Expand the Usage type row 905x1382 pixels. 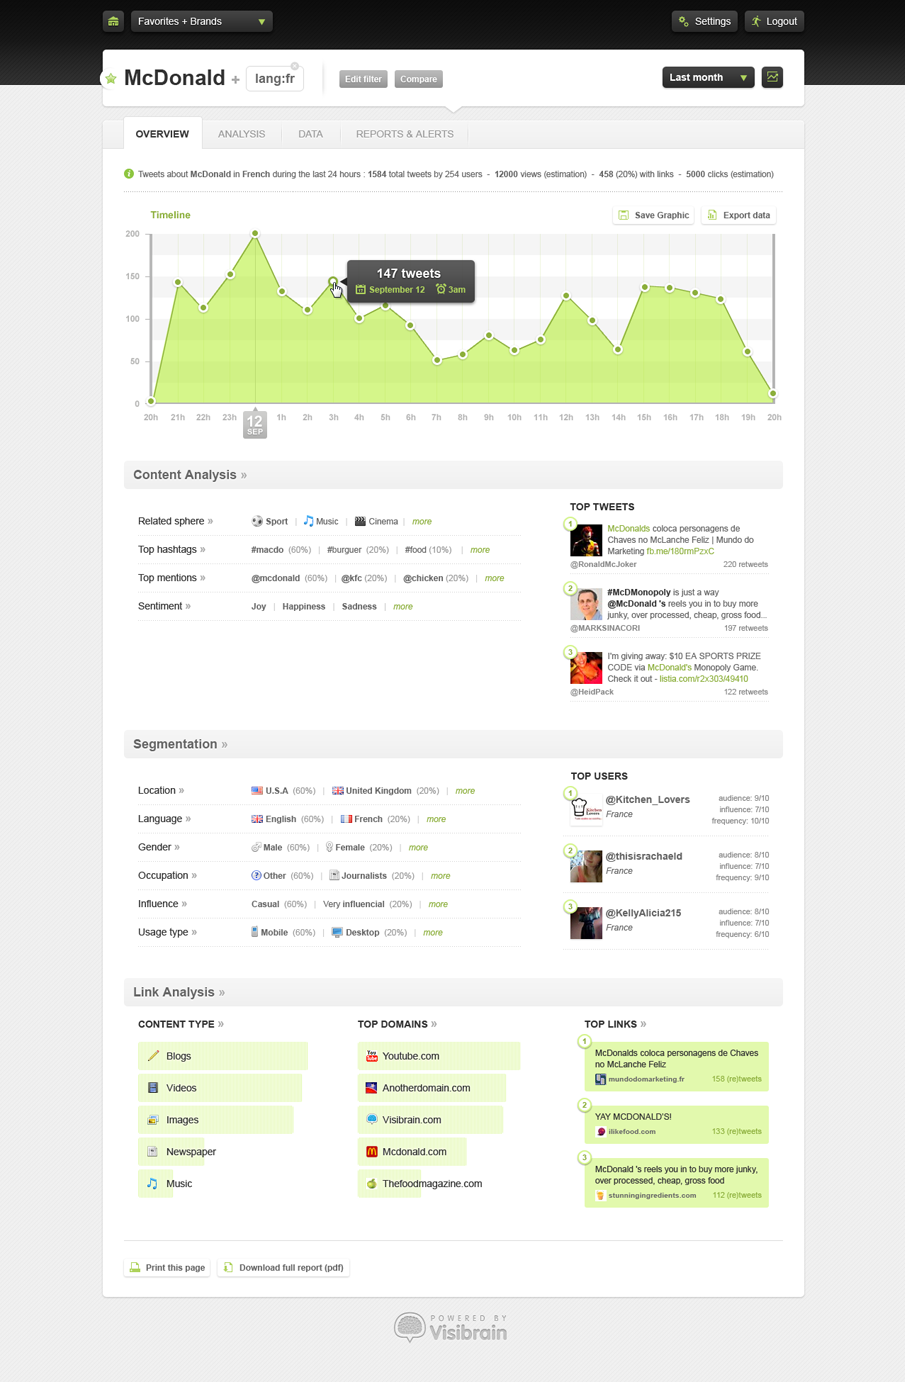point(167,932)
